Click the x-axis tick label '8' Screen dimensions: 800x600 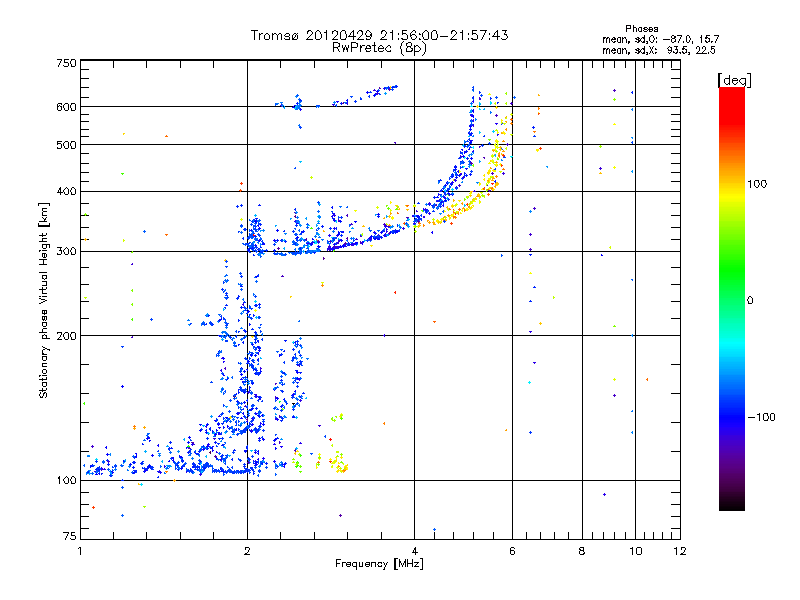tap(582, 551)
